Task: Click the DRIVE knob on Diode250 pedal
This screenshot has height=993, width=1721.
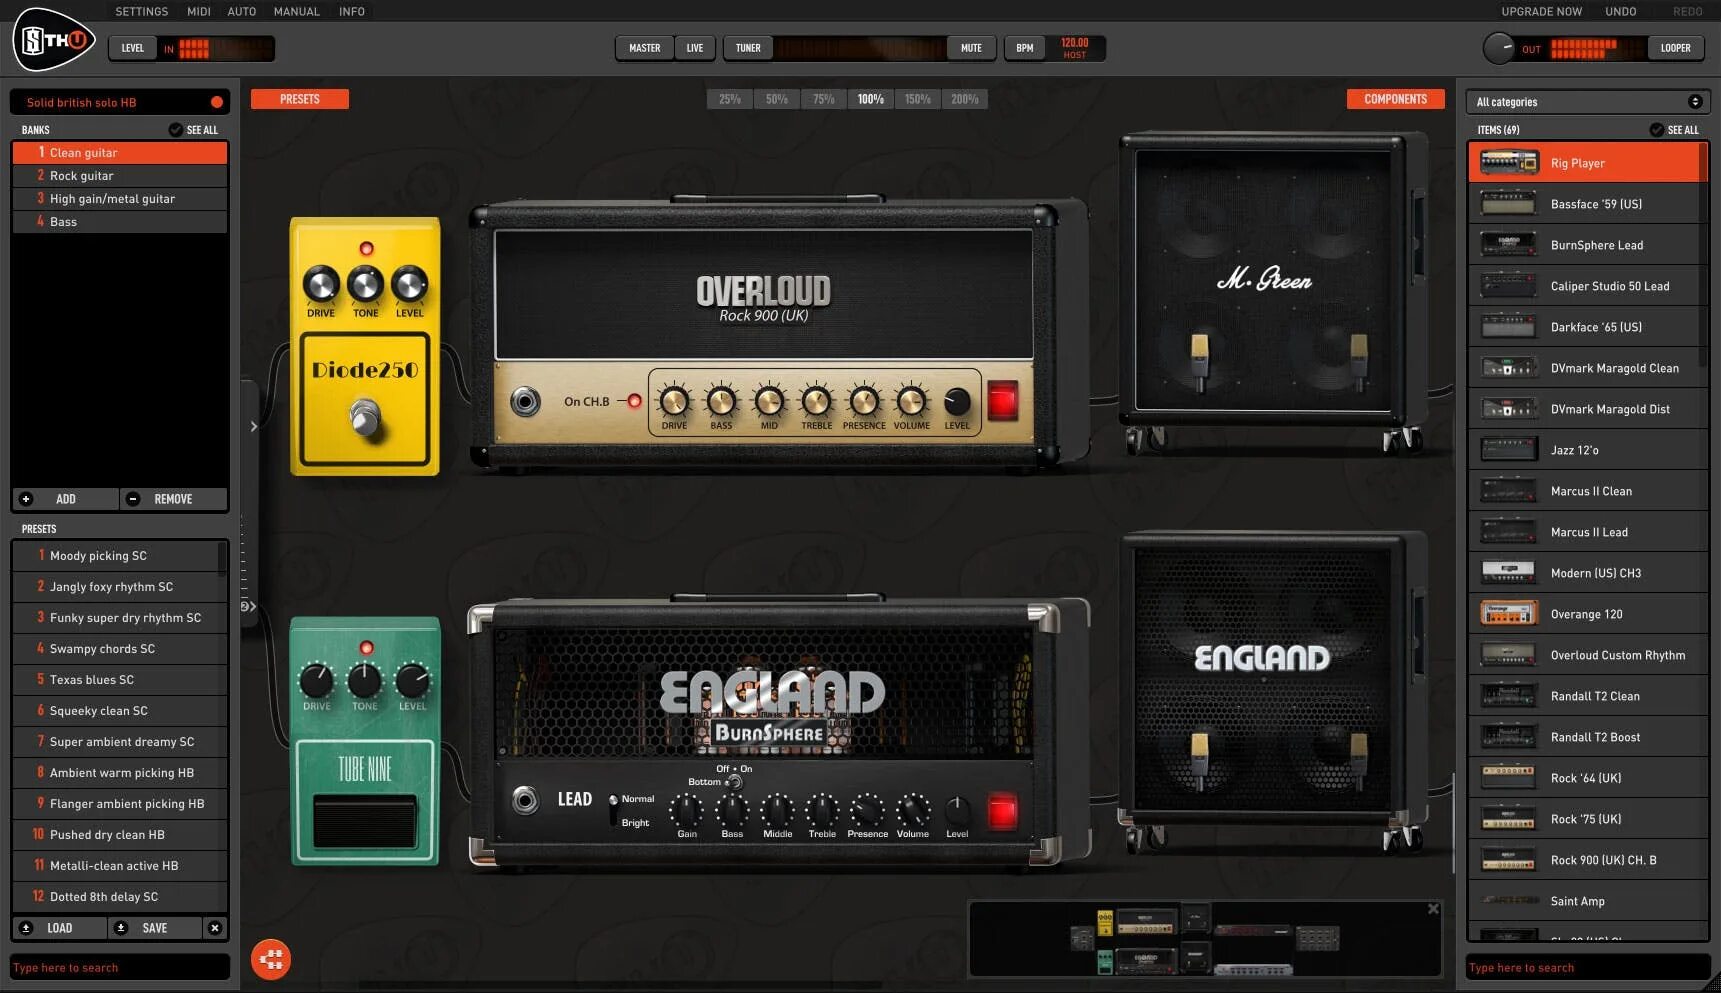Action: click(321, 285)
